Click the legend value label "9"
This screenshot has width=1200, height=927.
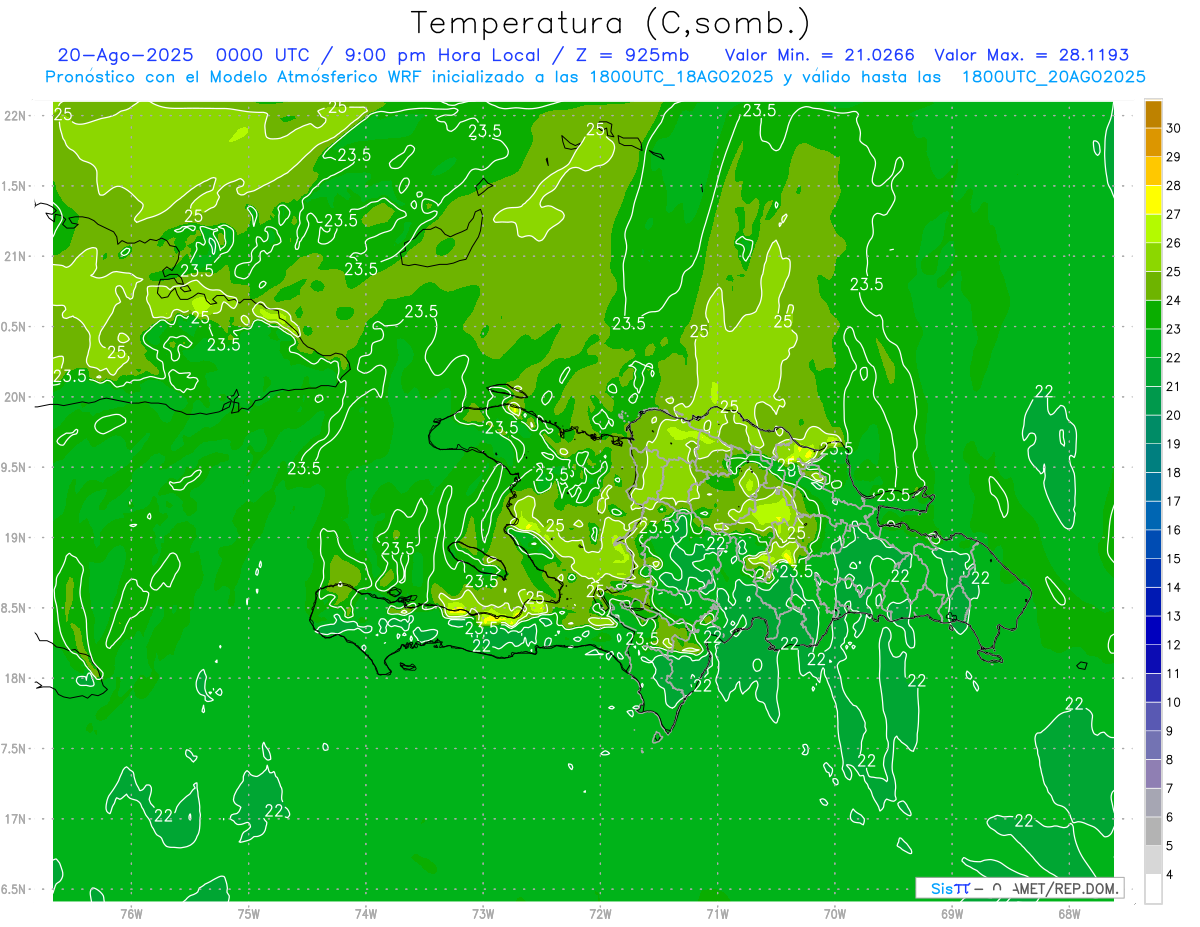1170,731
